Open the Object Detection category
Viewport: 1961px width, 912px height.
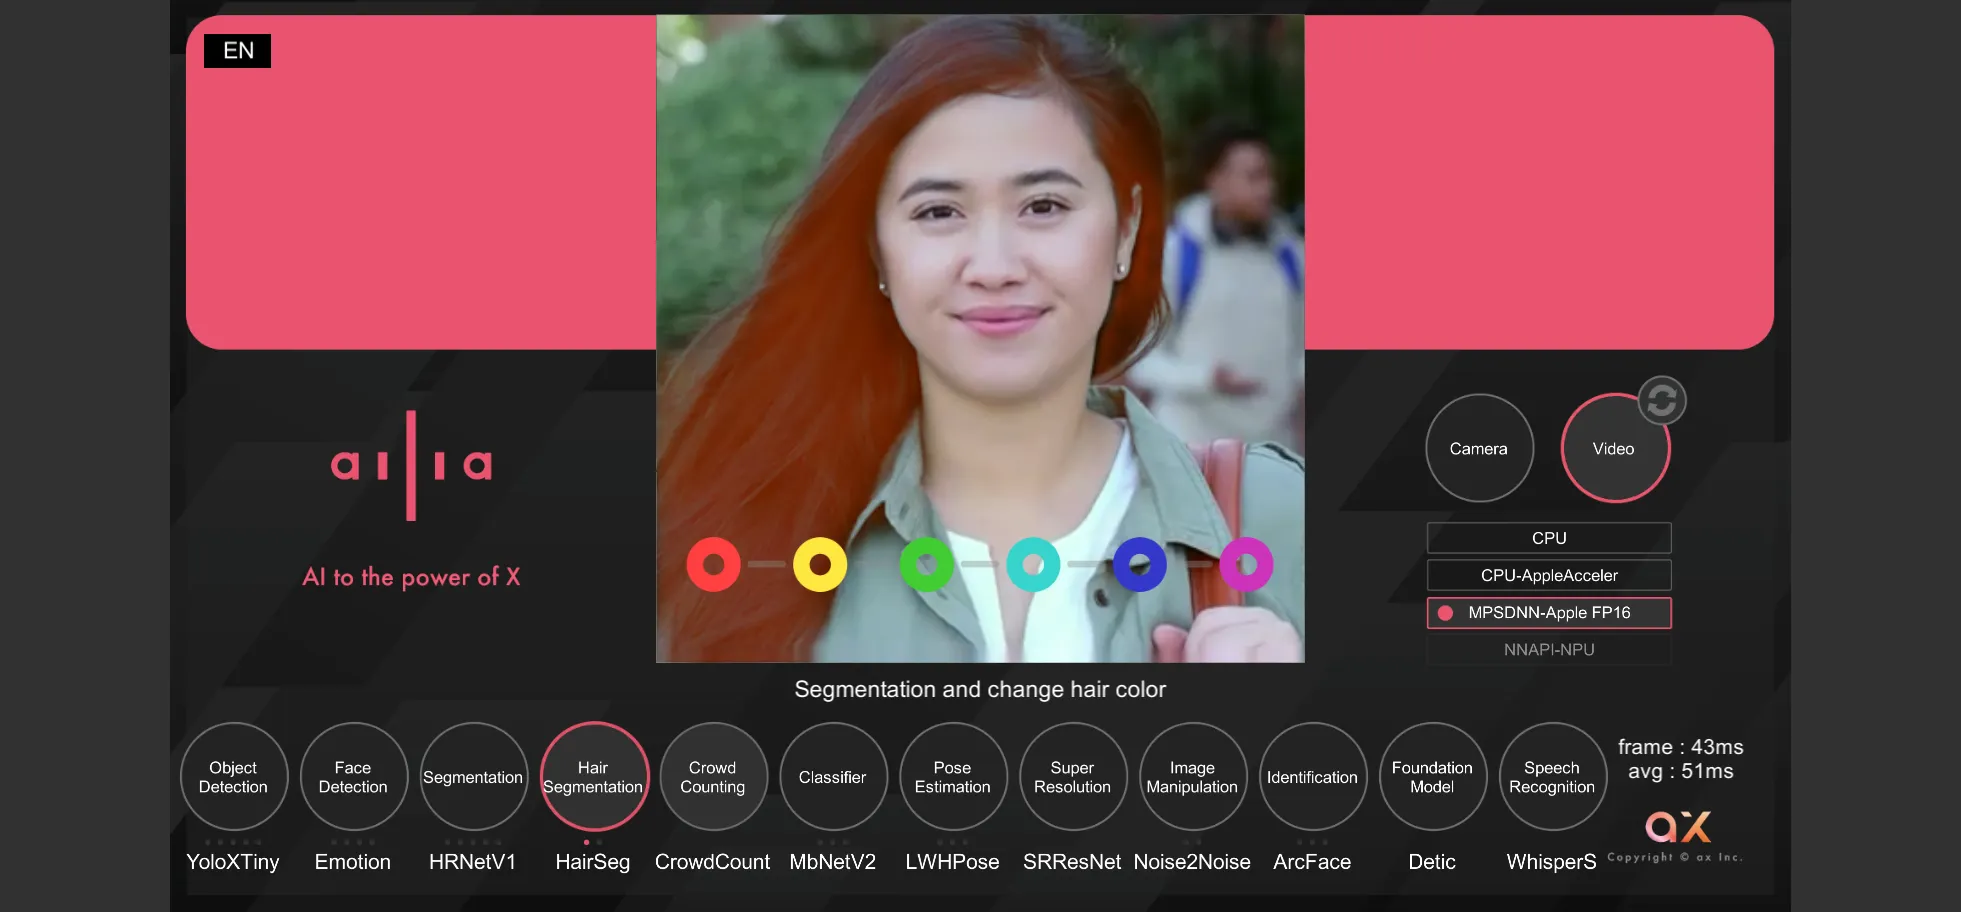tap(233, 777)
